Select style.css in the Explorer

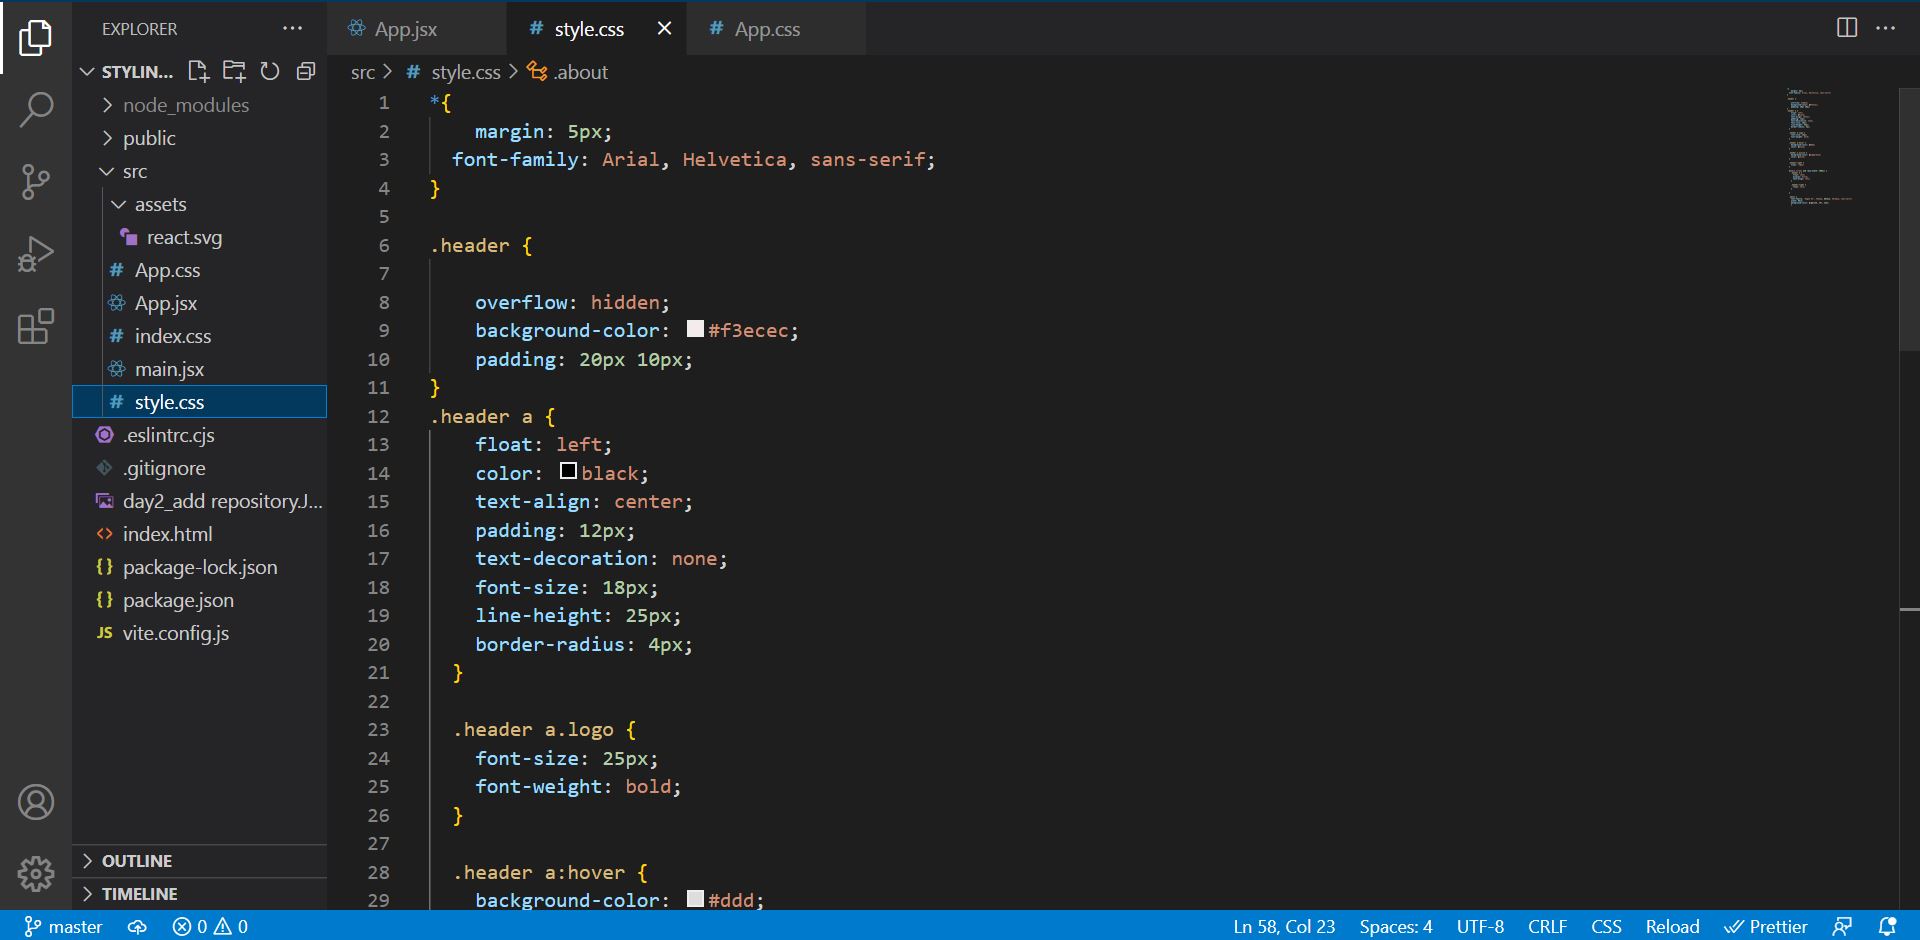tap(171, 401)
